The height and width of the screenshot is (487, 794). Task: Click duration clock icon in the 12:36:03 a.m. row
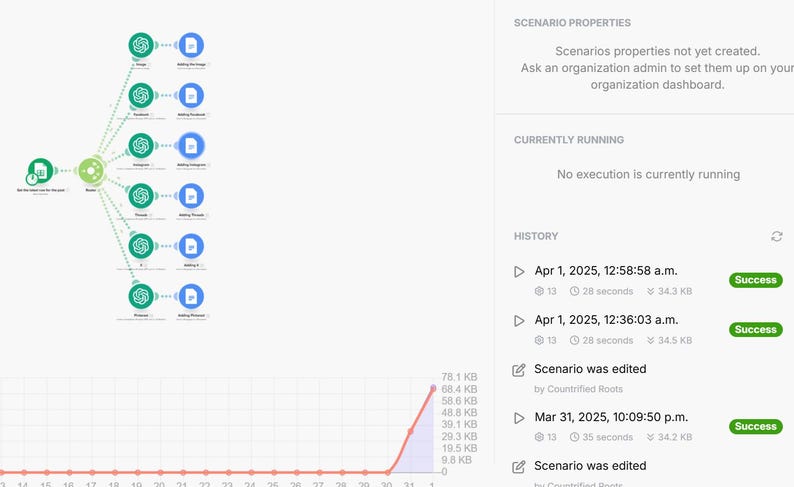coord(574,340)
